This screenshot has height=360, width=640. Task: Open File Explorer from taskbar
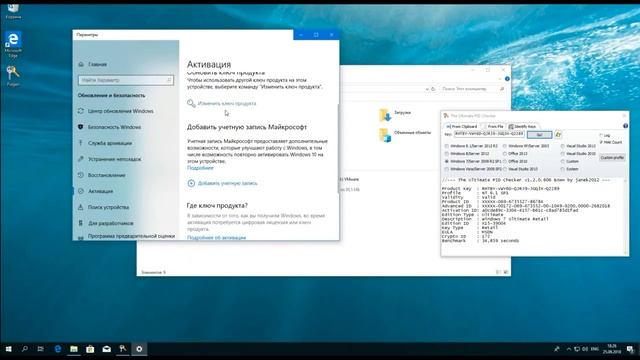pyautogui.click(x=74, y=349)
